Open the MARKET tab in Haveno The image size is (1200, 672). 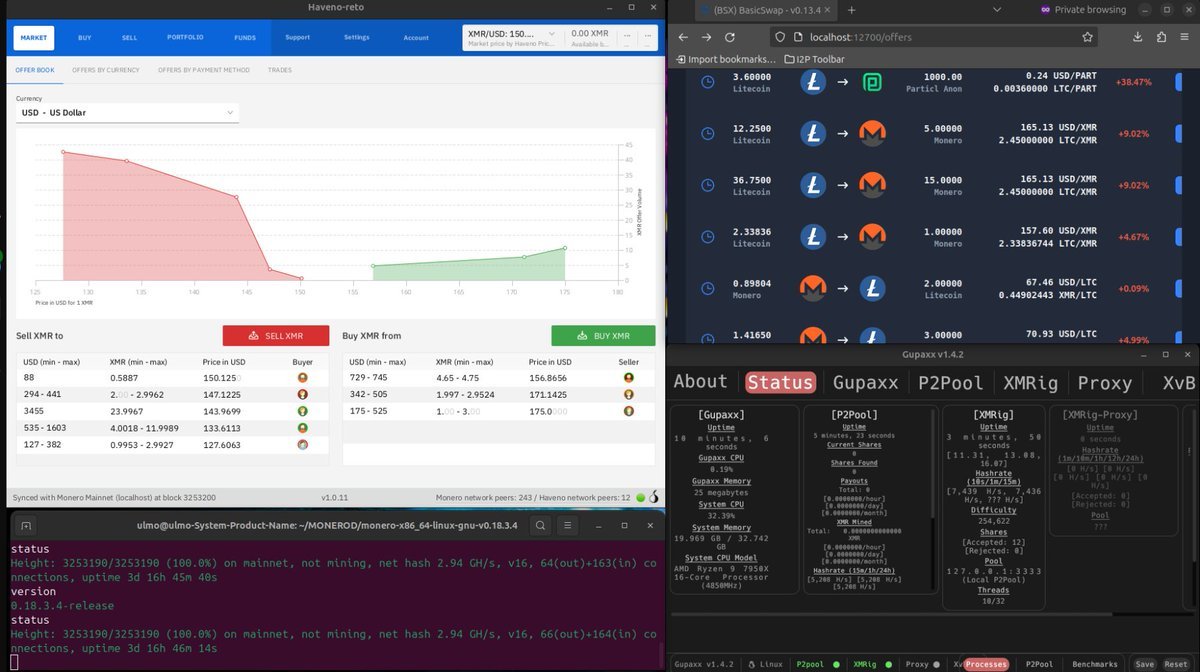34,38
